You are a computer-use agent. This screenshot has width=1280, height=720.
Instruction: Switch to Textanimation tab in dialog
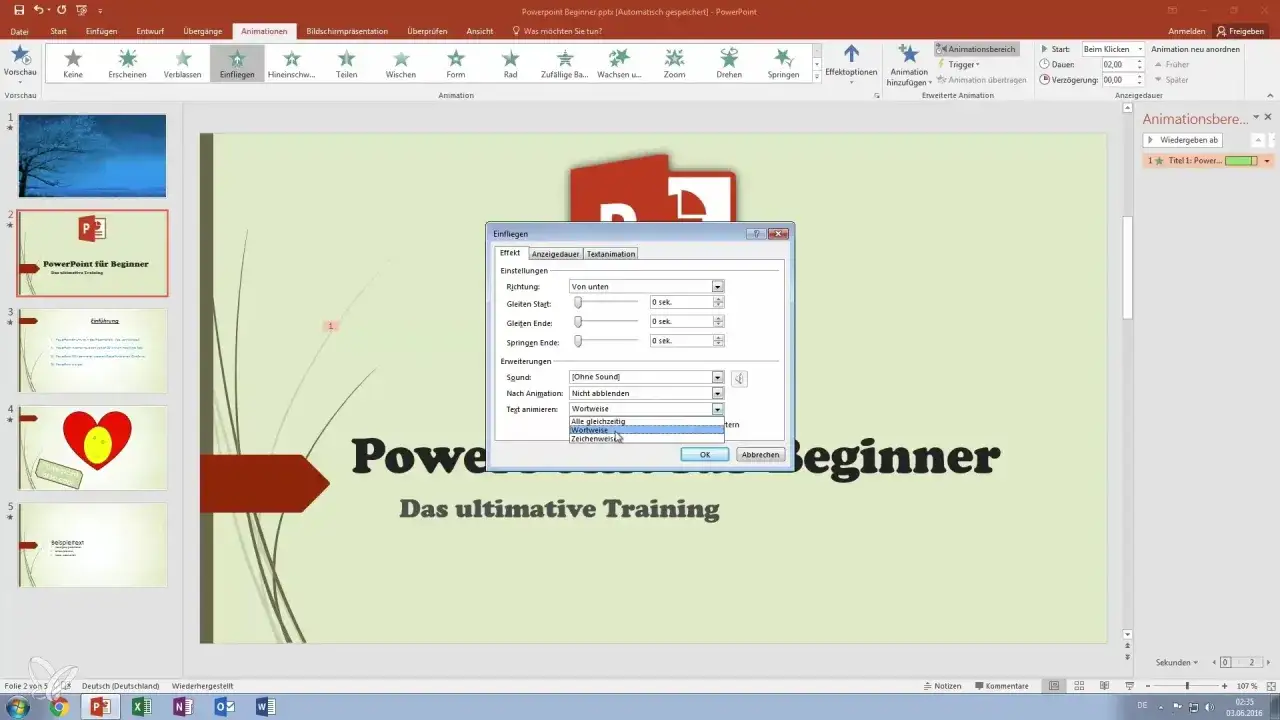pyautogui.click(x=610, y=254)
